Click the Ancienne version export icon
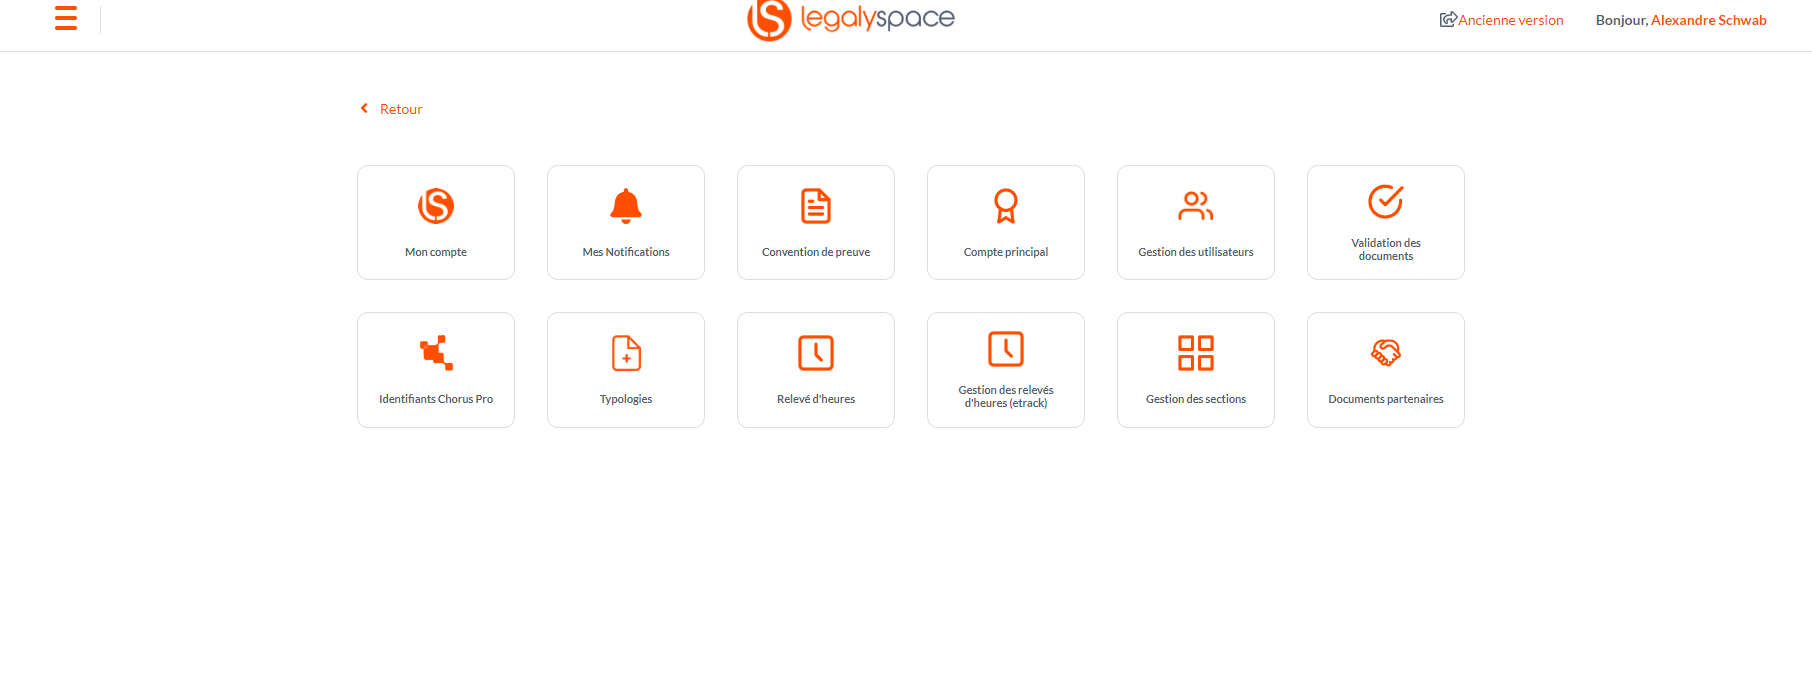The image size is (1812, 693). coord(1447,19)
